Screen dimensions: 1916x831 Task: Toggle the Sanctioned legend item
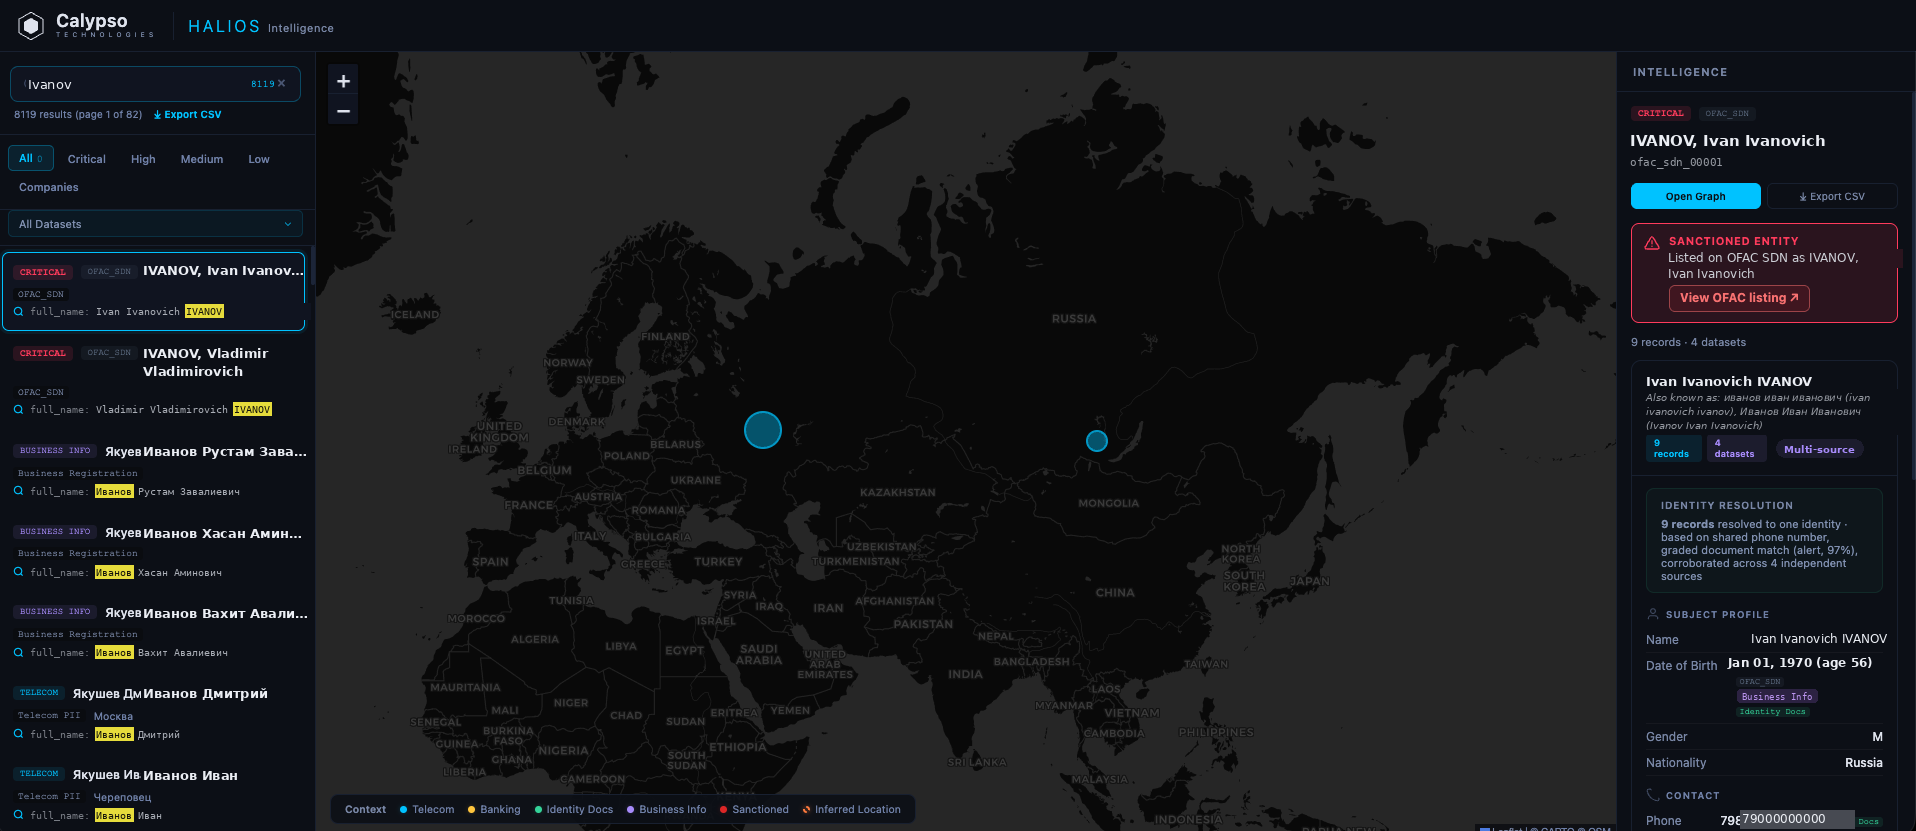(754, 810)
